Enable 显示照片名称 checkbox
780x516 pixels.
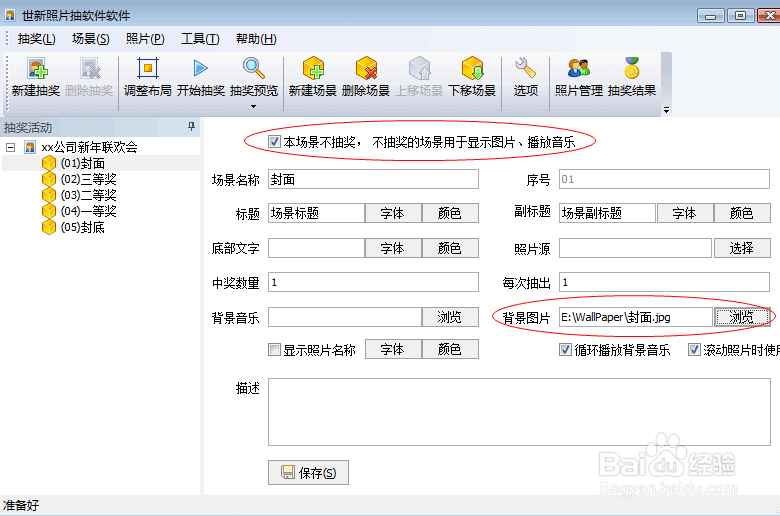click(x=274, y=350)
